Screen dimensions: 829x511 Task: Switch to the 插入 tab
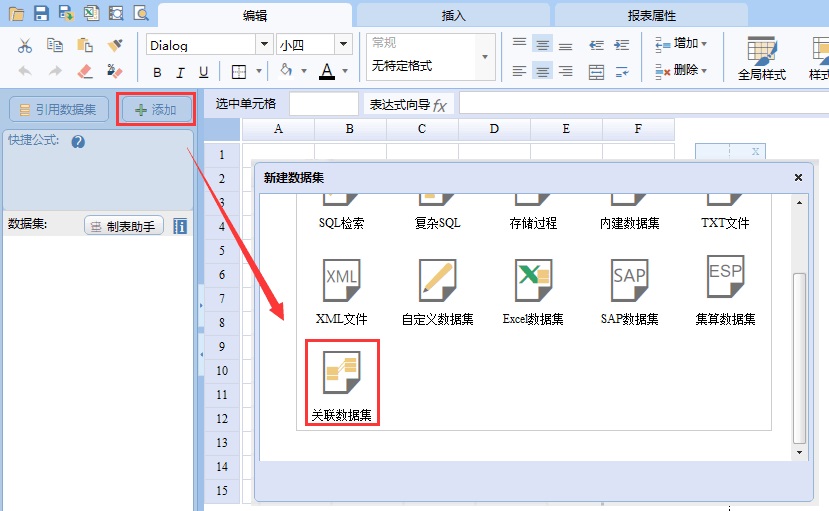point(453,15)
